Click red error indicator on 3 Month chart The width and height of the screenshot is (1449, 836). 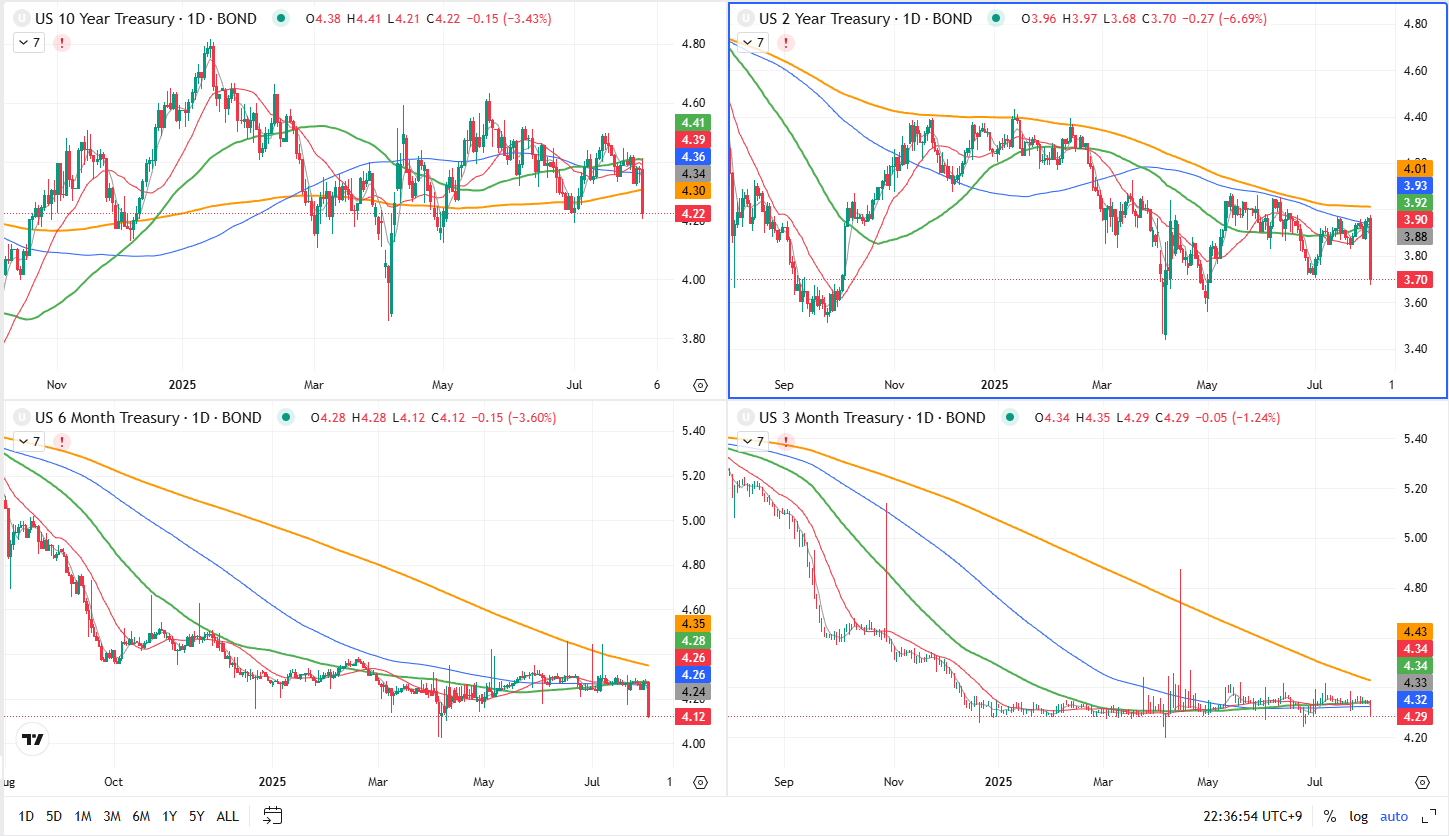[x=786, y=441]
